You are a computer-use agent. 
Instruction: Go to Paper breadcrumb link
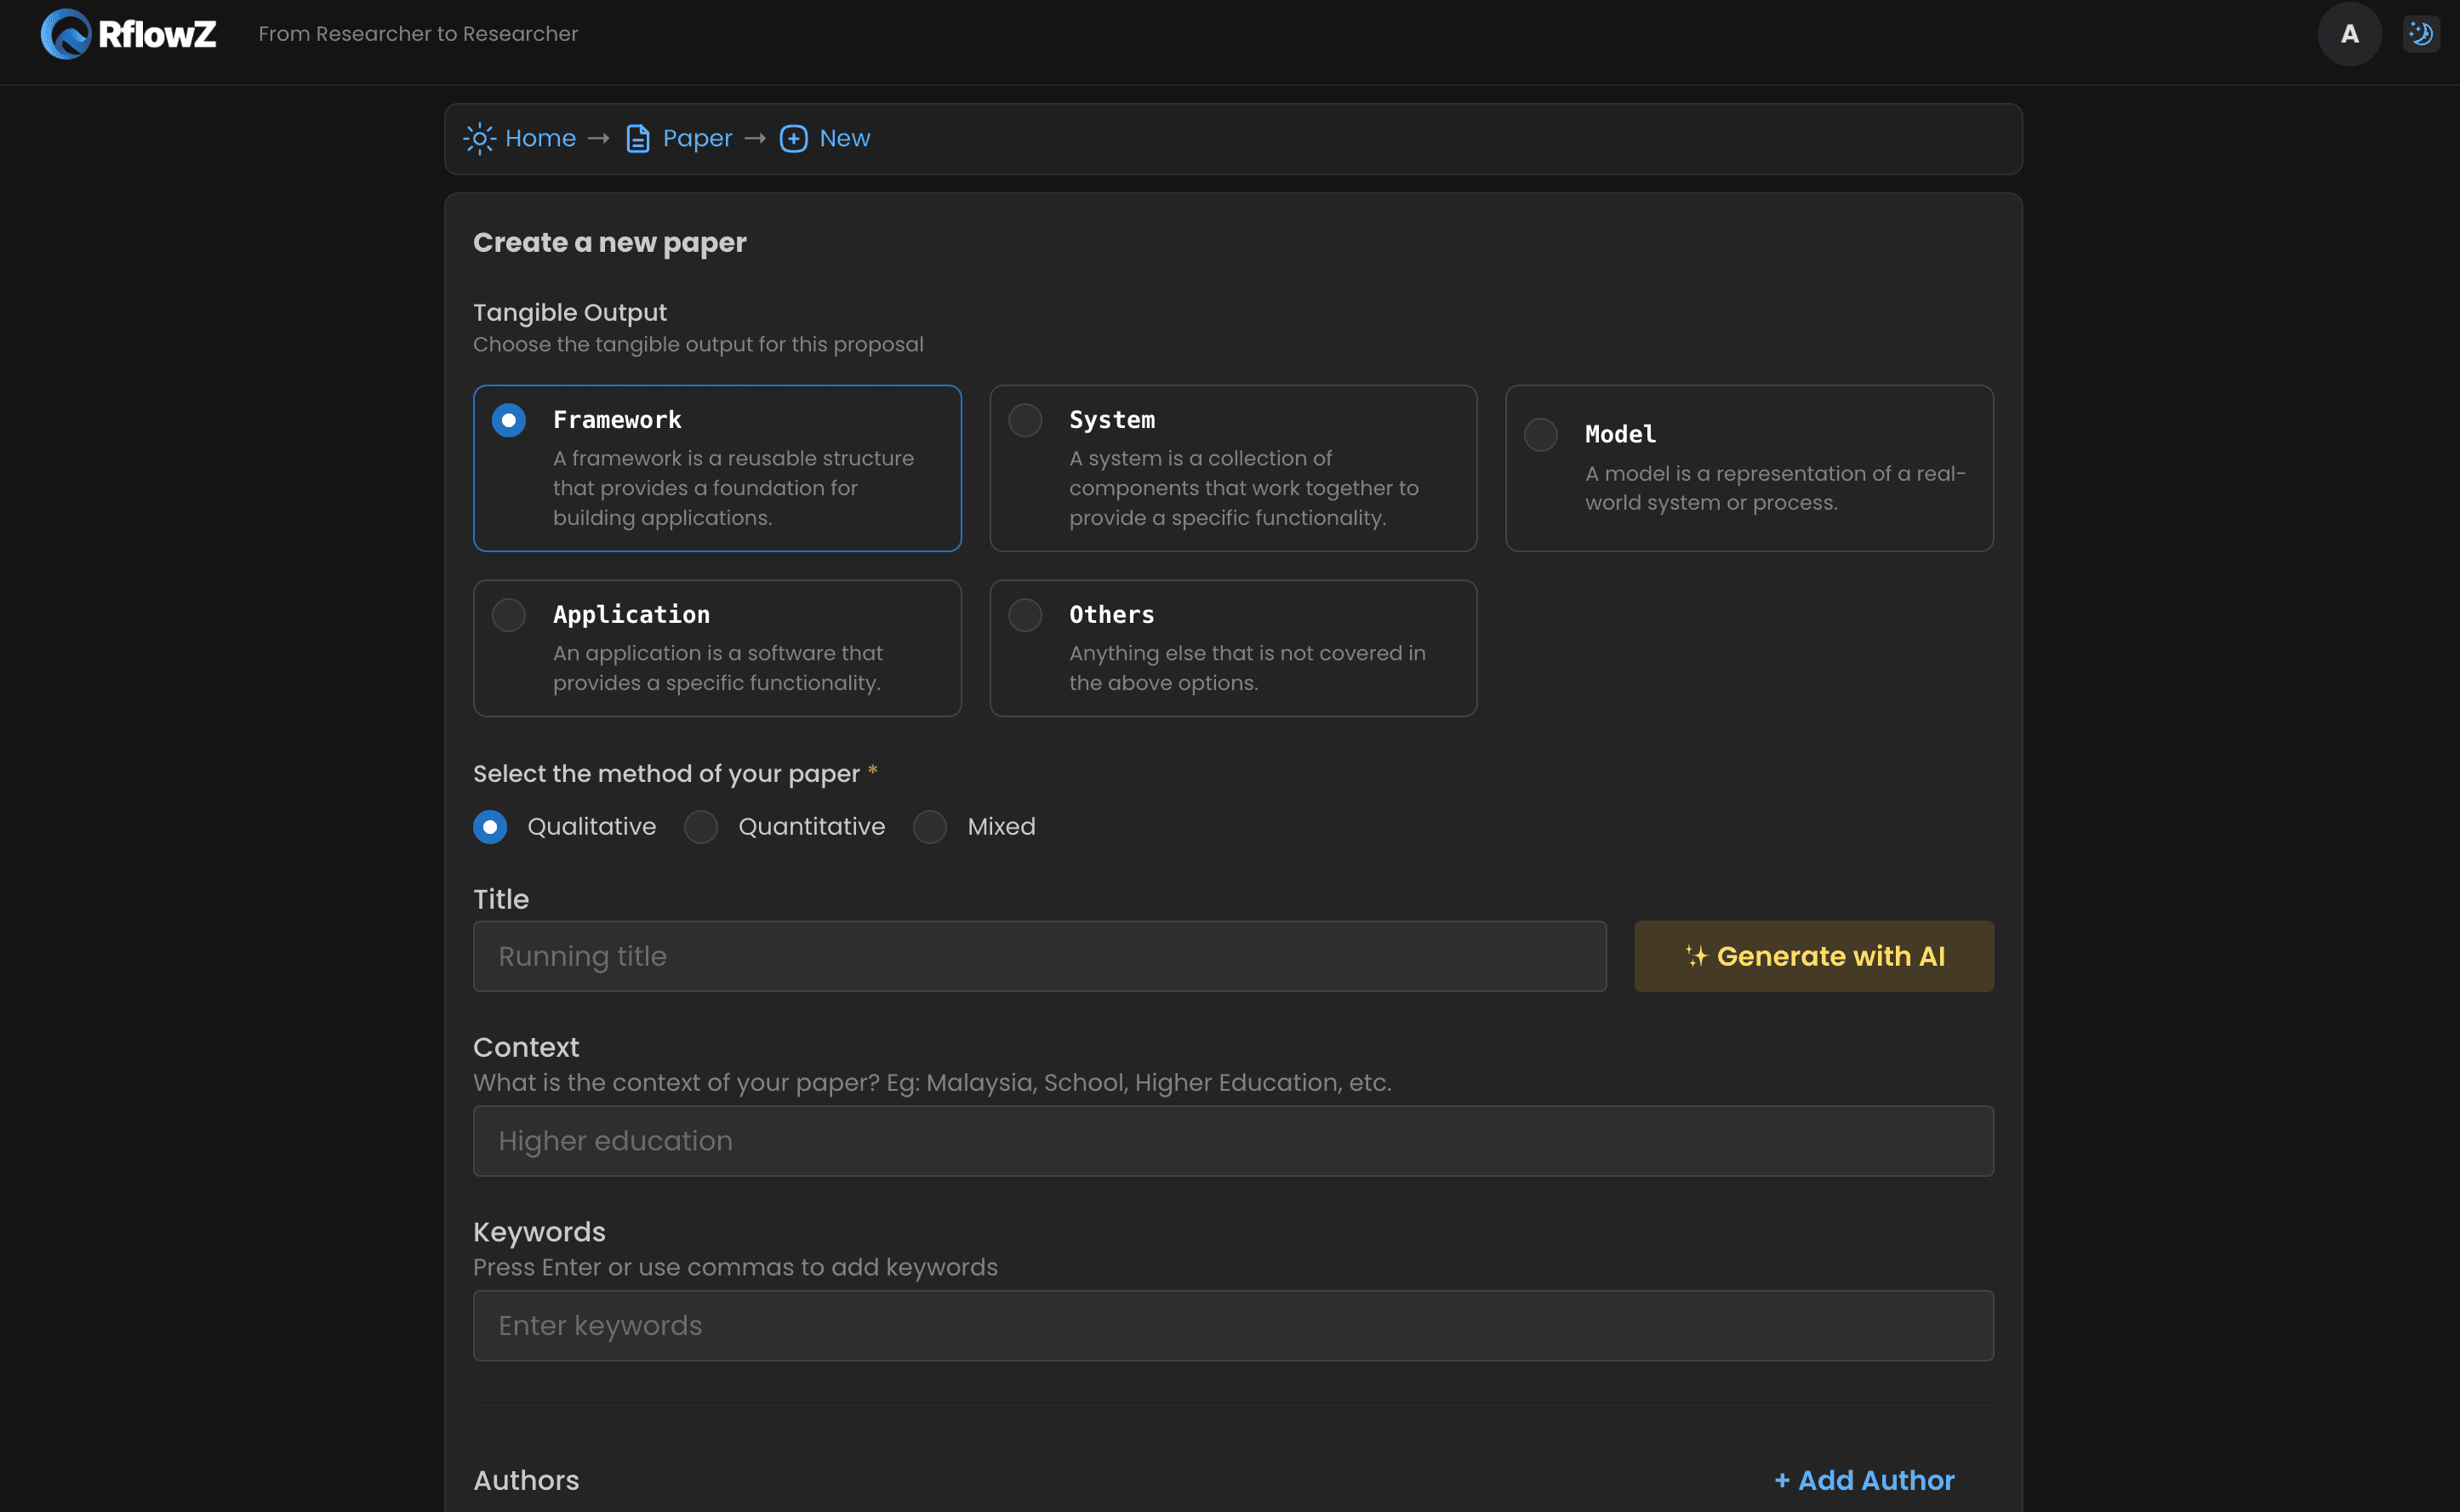[x=697, y=138]
